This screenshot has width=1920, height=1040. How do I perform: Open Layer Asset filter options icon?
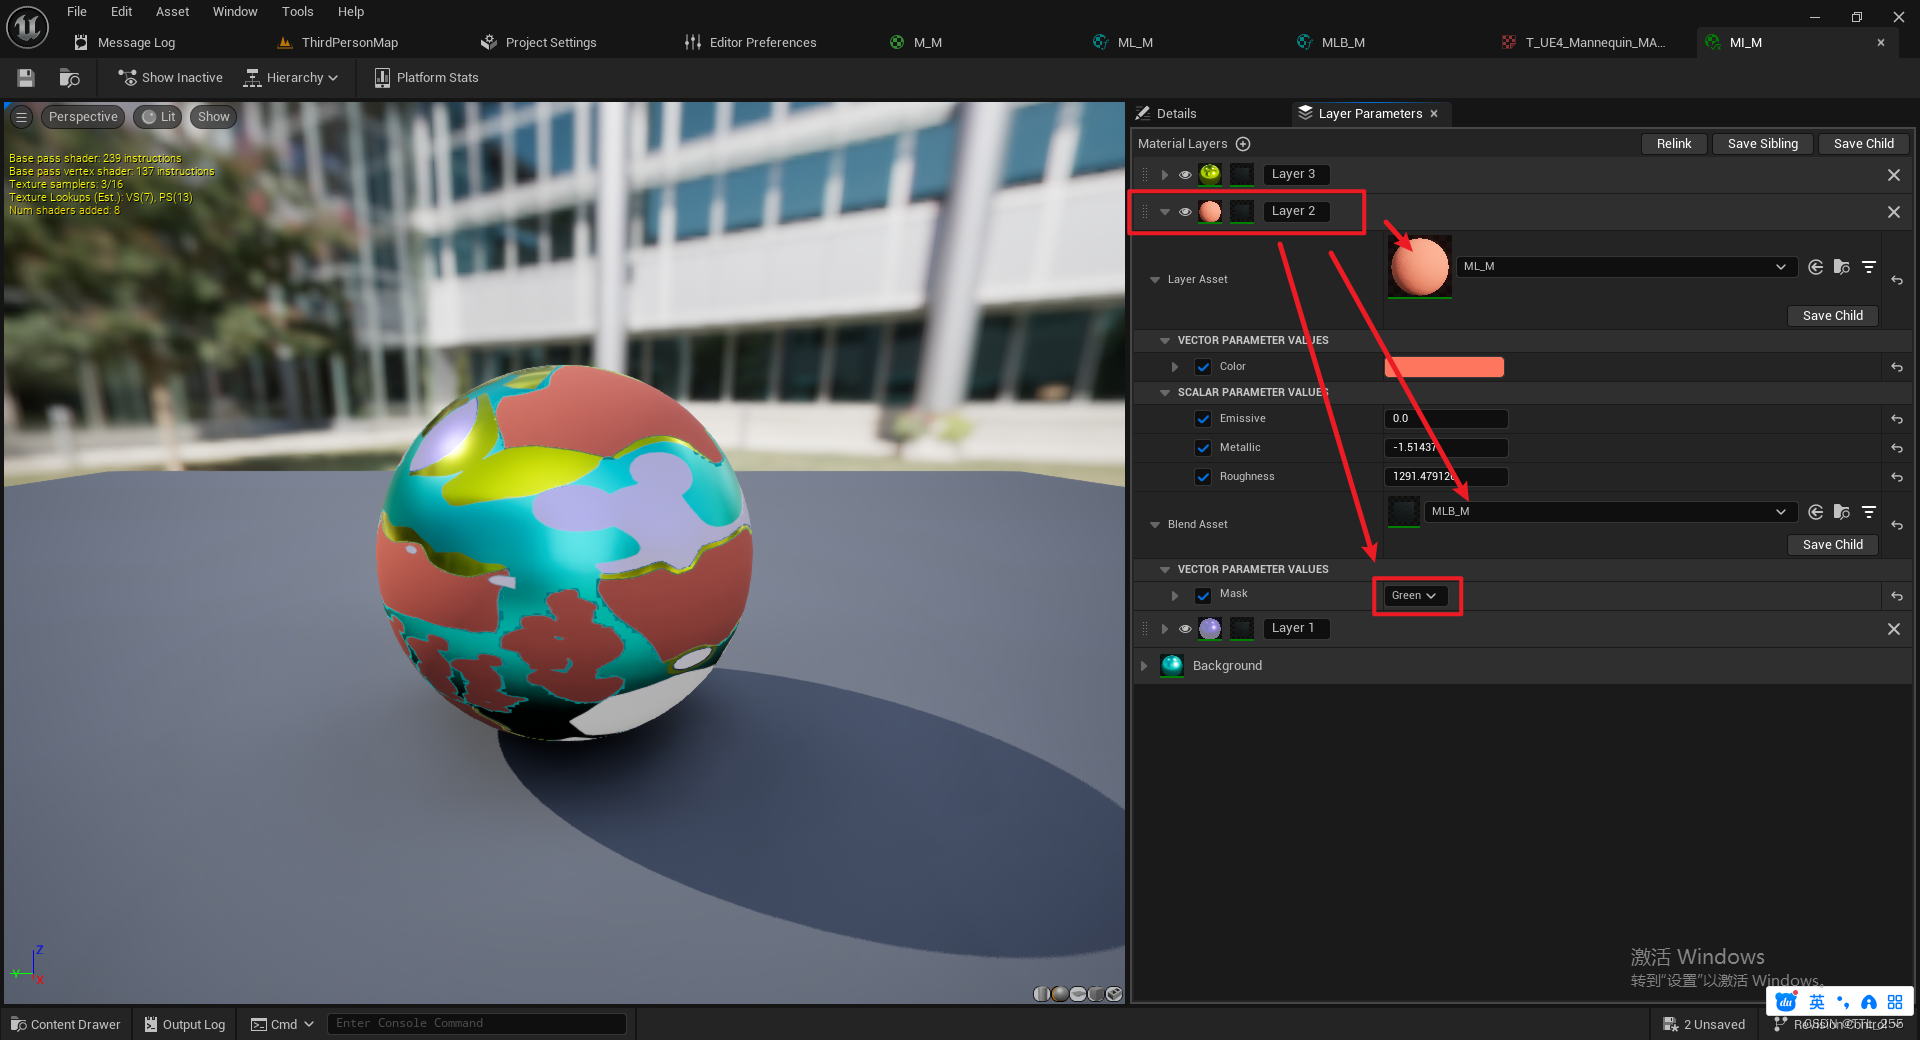click(1868, 267)
